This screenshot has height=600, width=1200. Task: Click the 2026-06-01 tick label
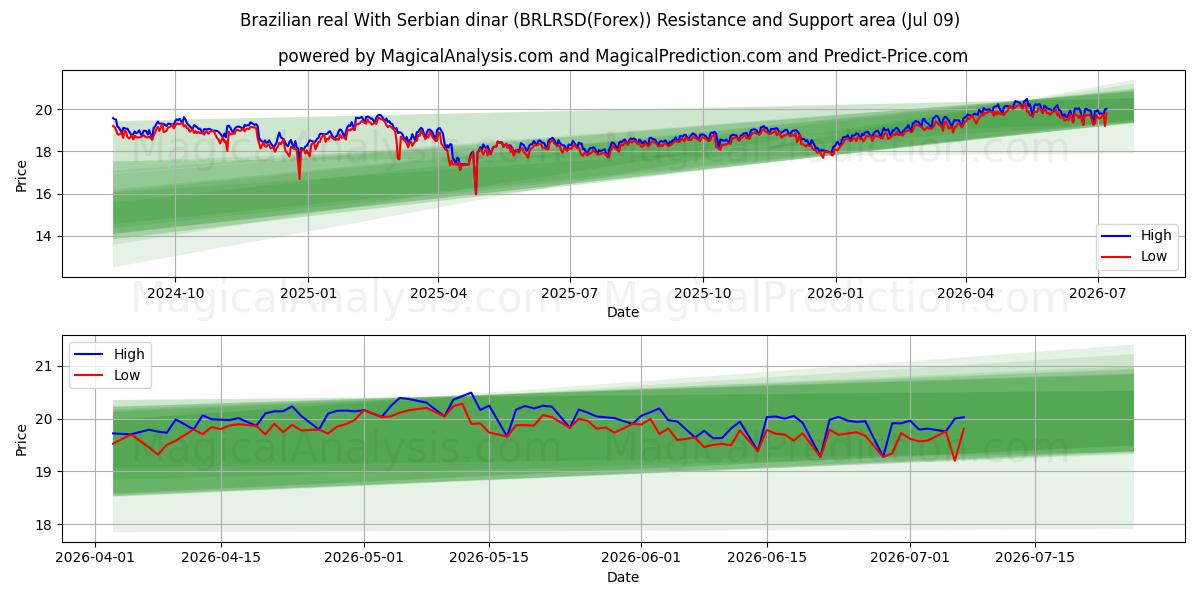[x=641, y=559]
